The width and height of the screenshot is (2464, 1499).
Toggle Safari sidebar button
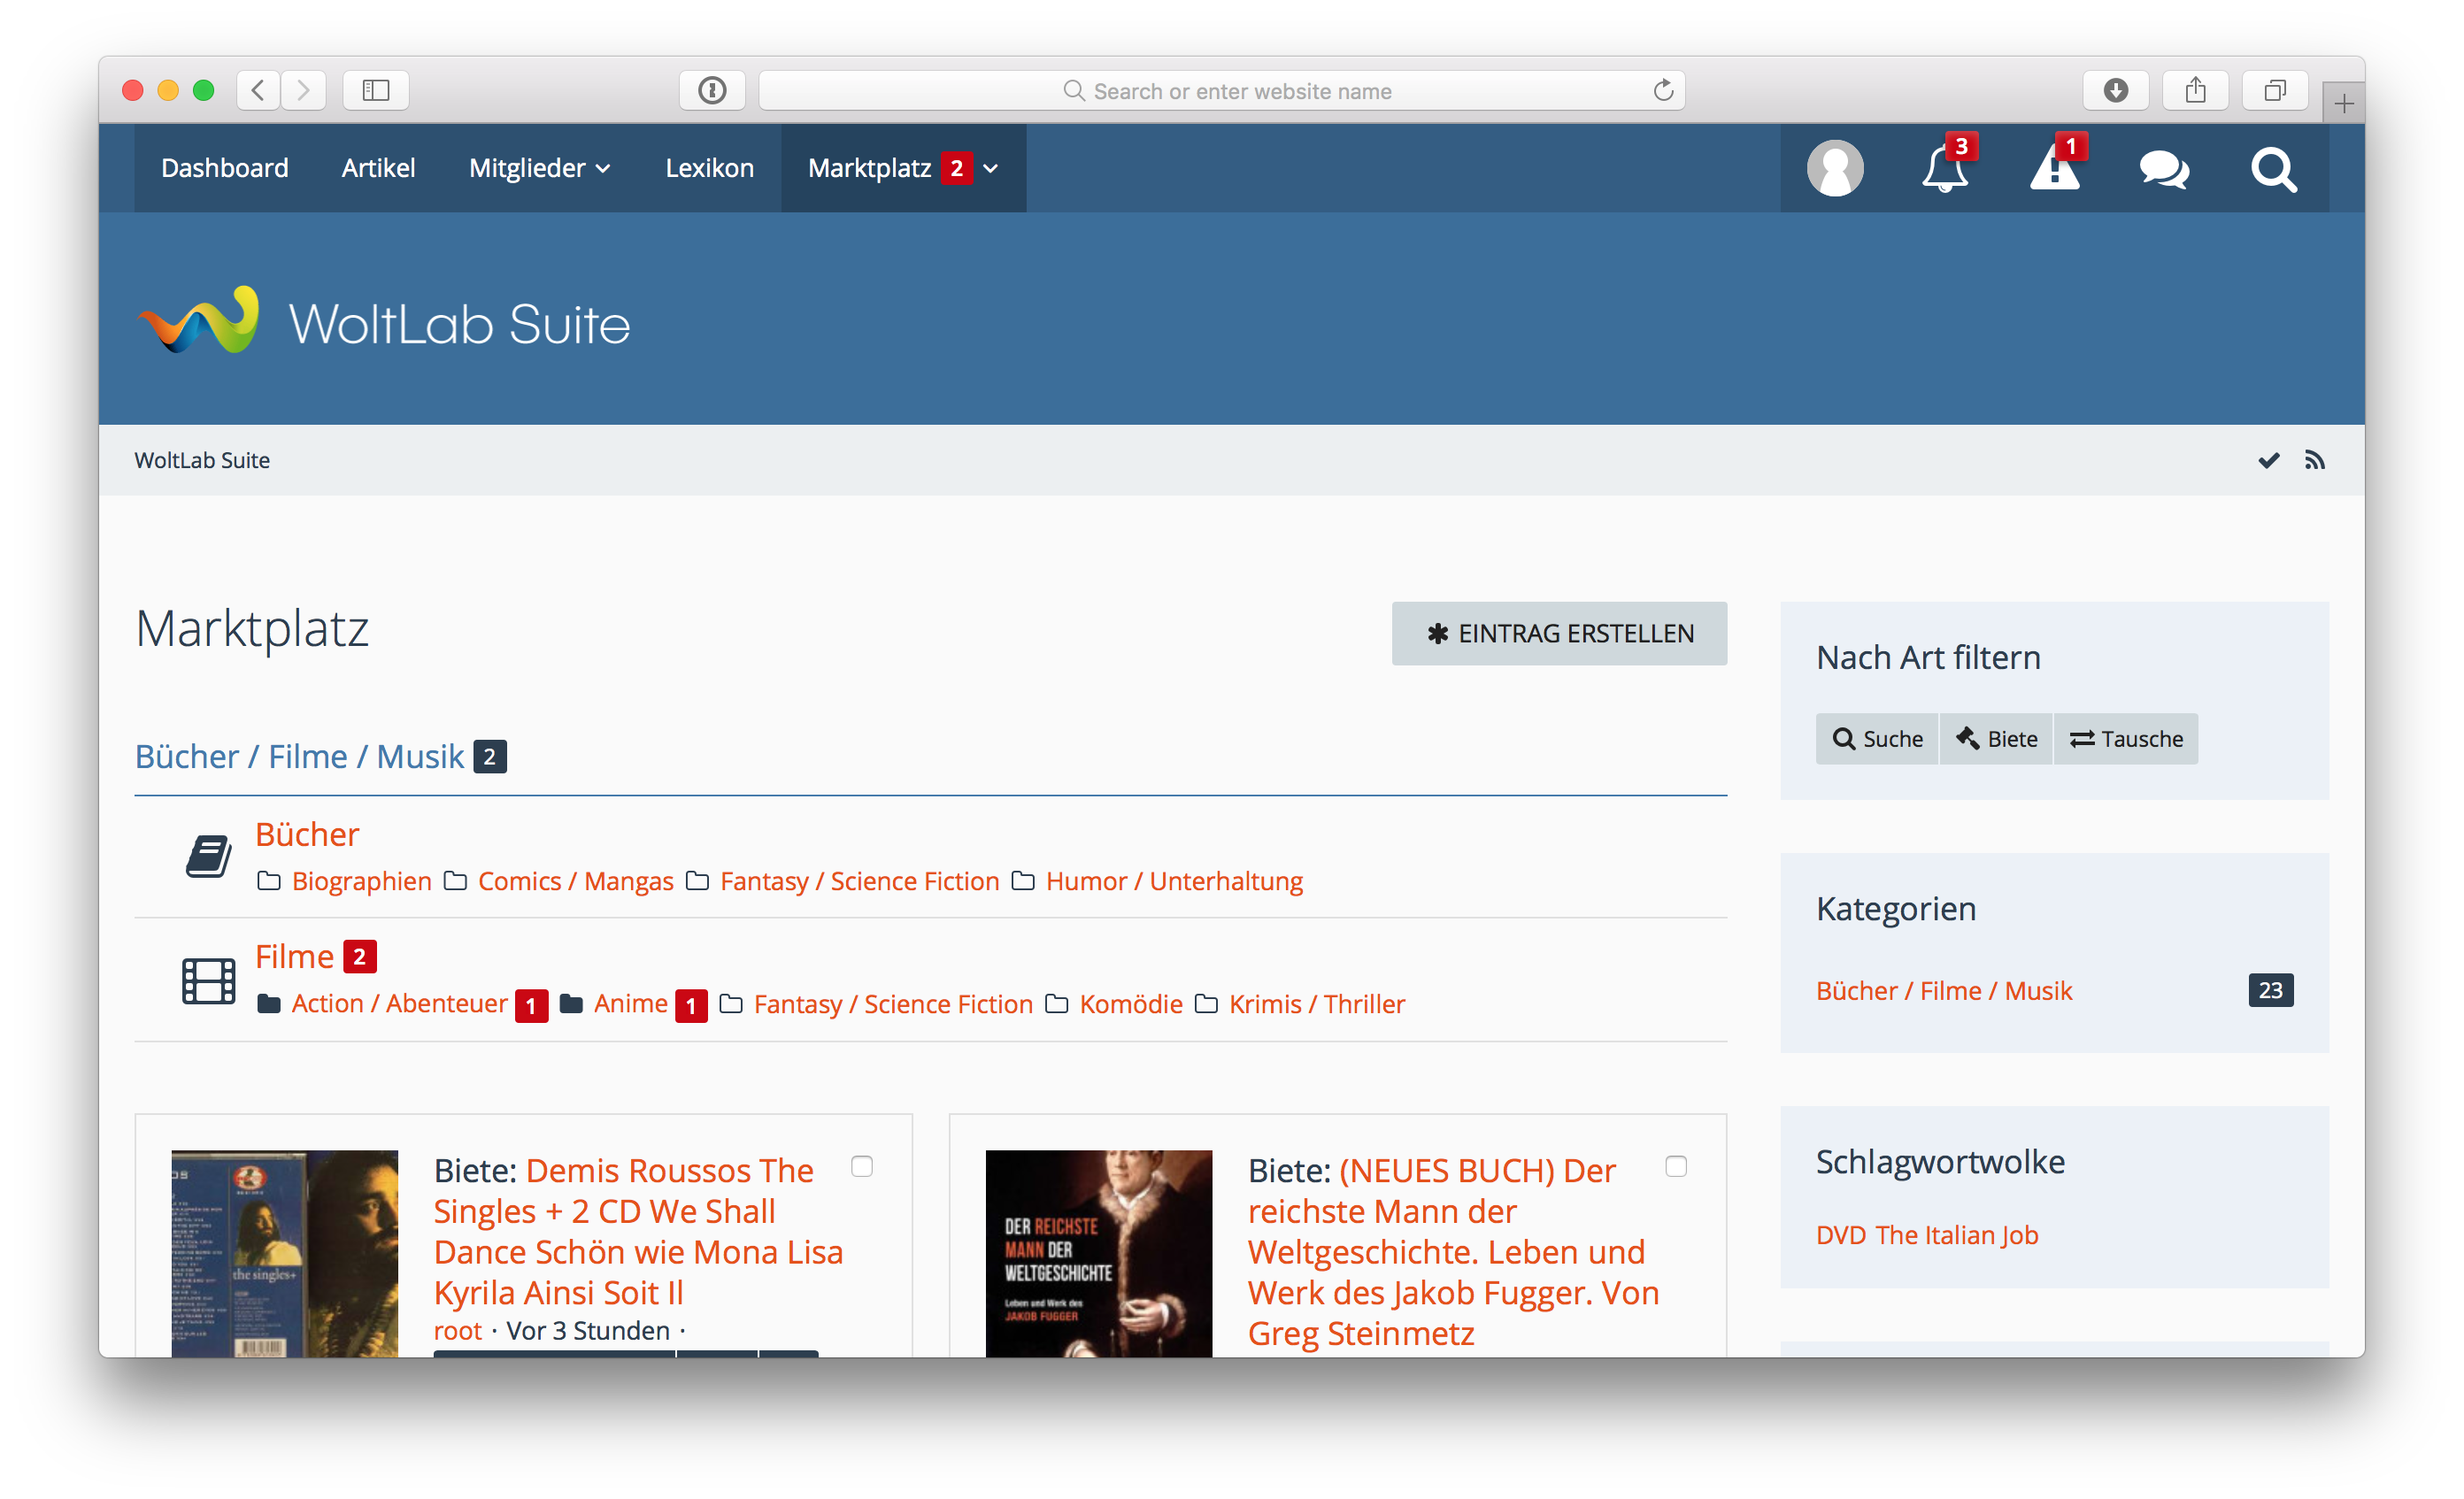point(376,91)
